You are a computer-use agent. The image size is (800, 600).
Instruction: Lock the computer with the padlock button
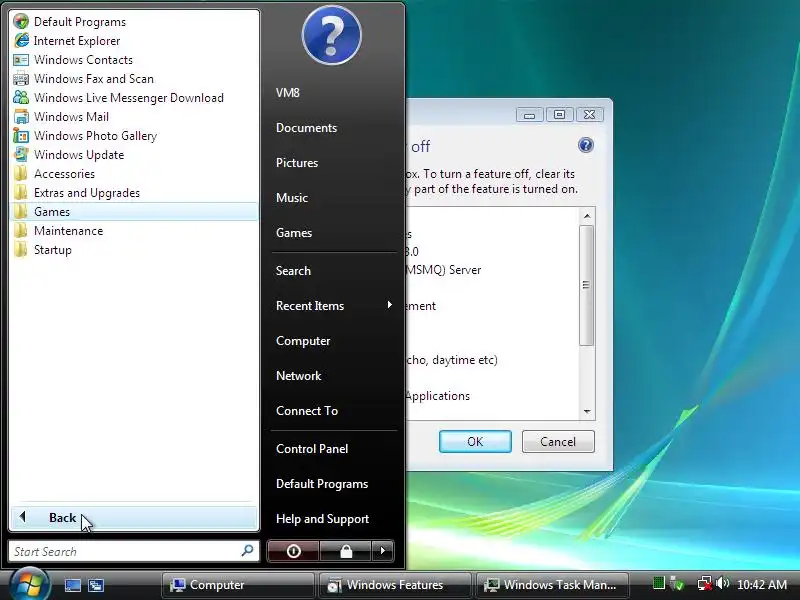click(346, 551)
